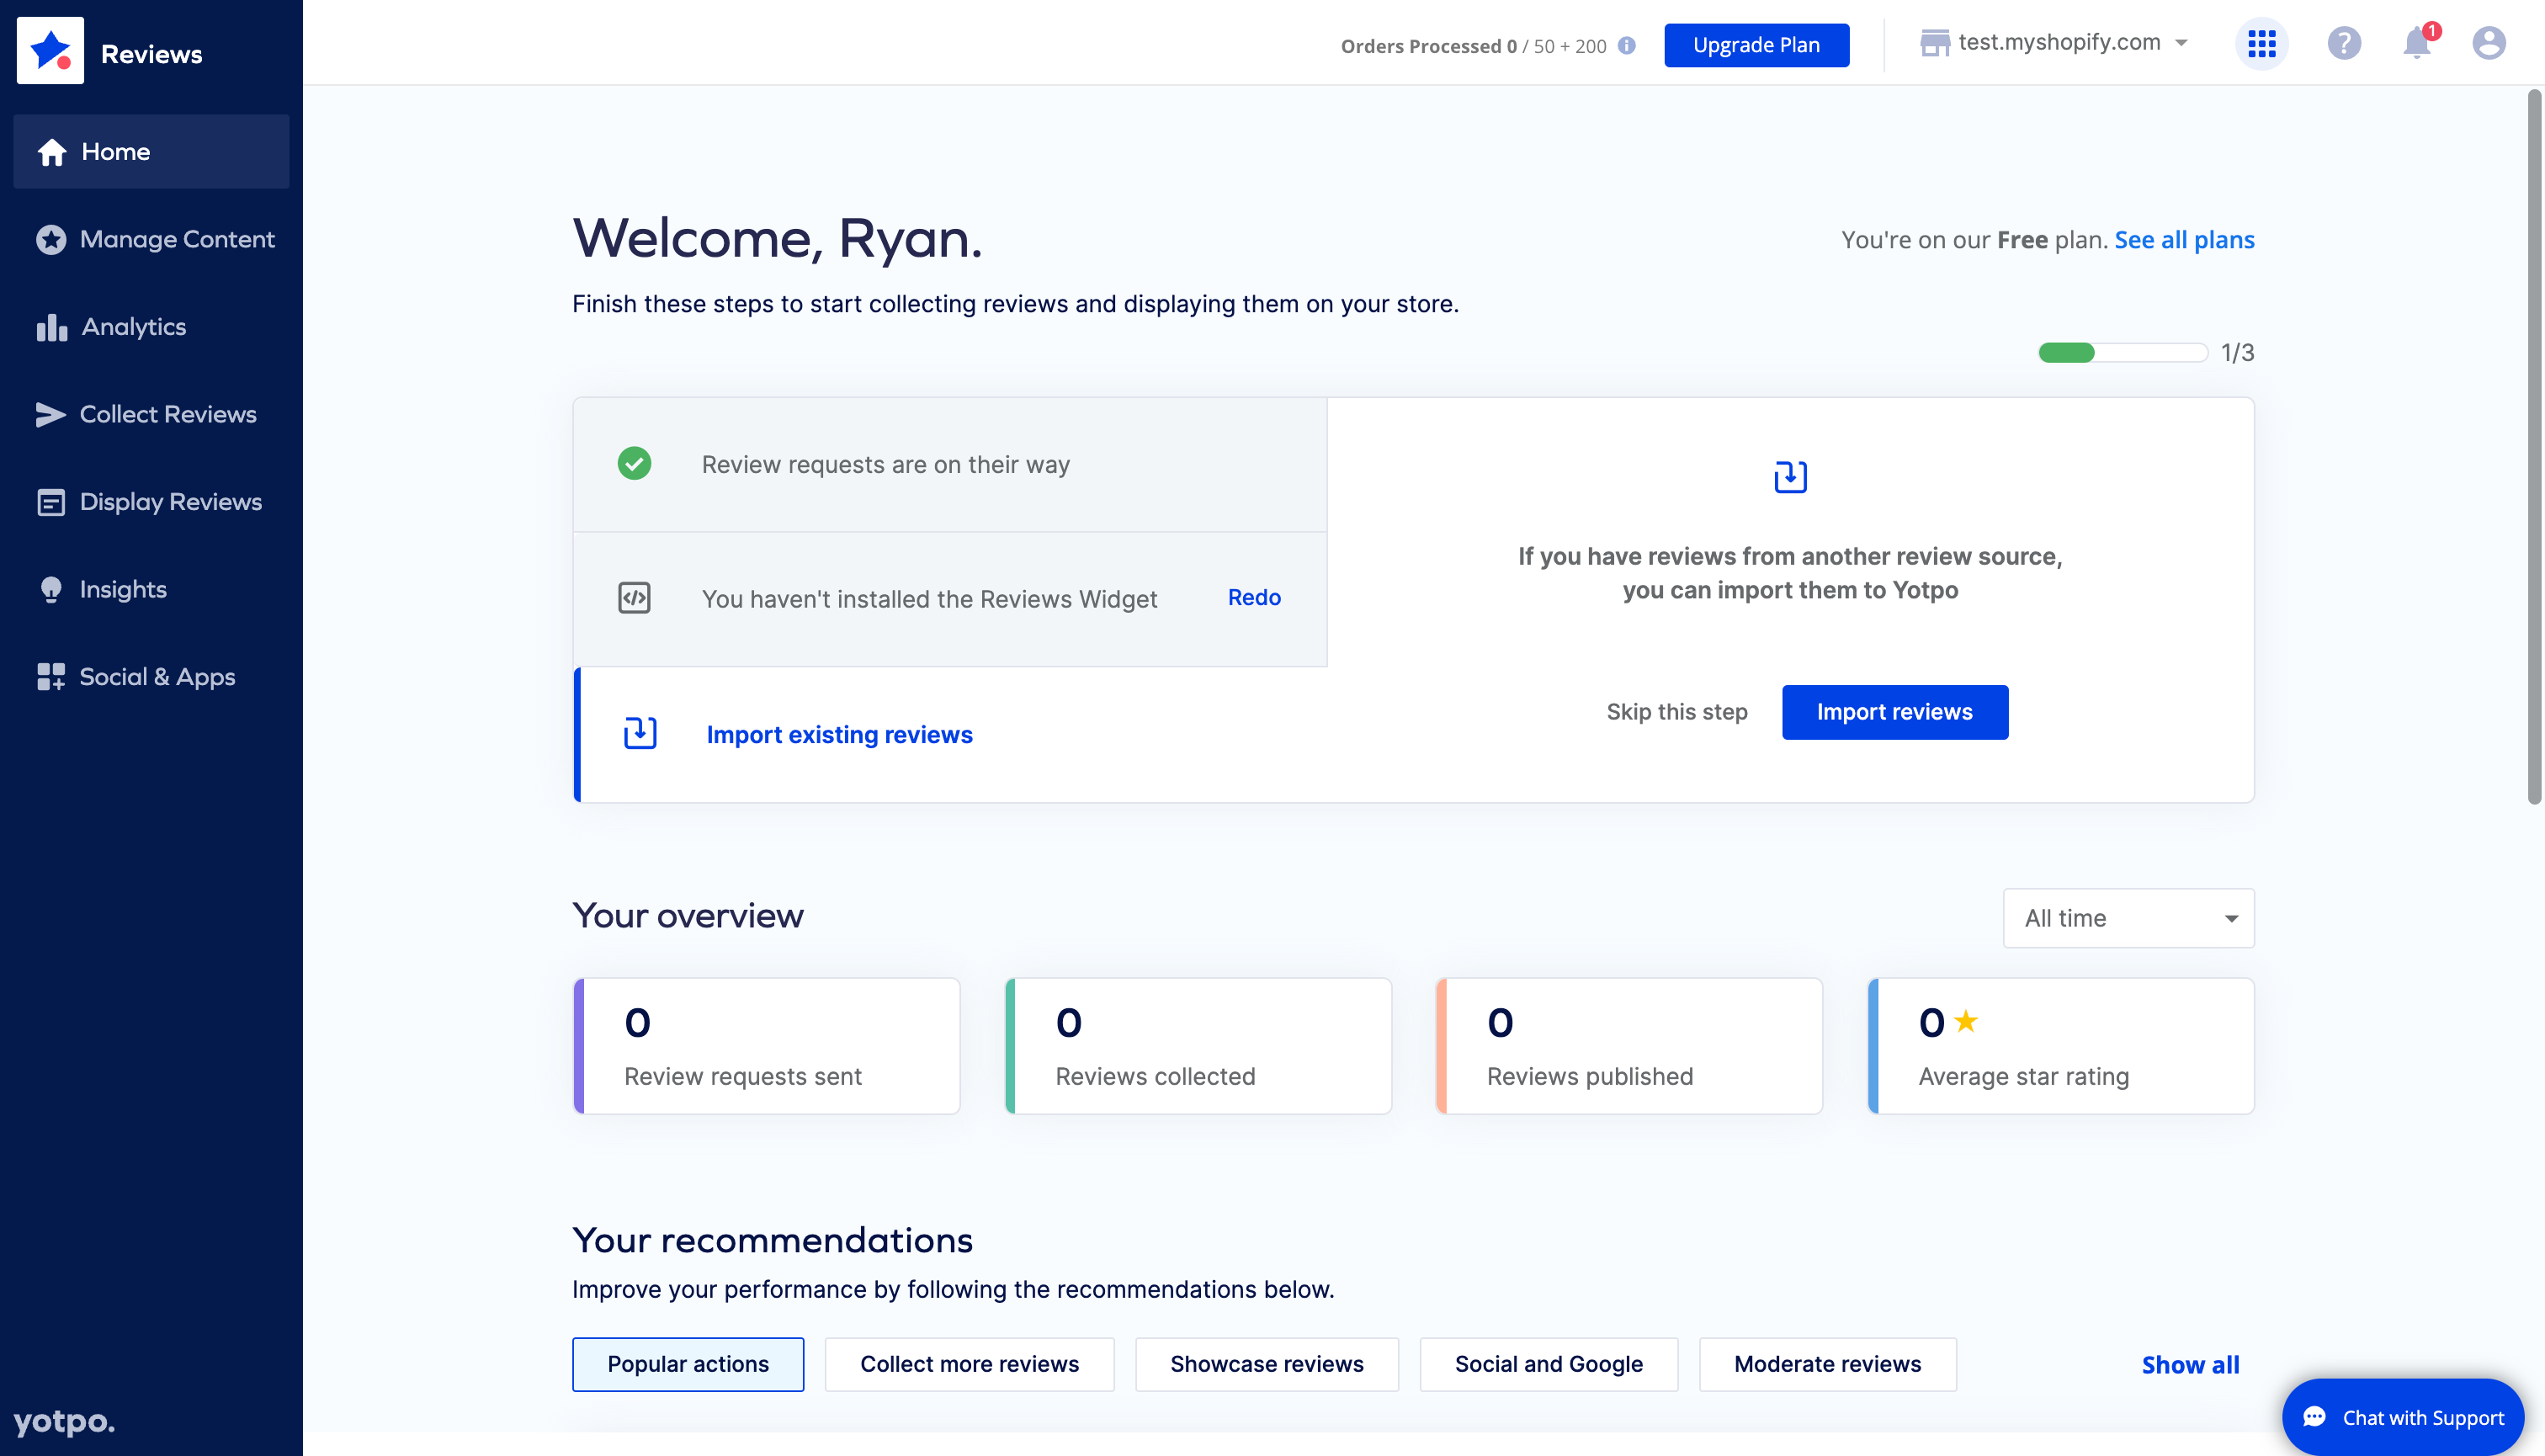
Task: Click the Upgrade Plan button
Action: point(1756,45)
